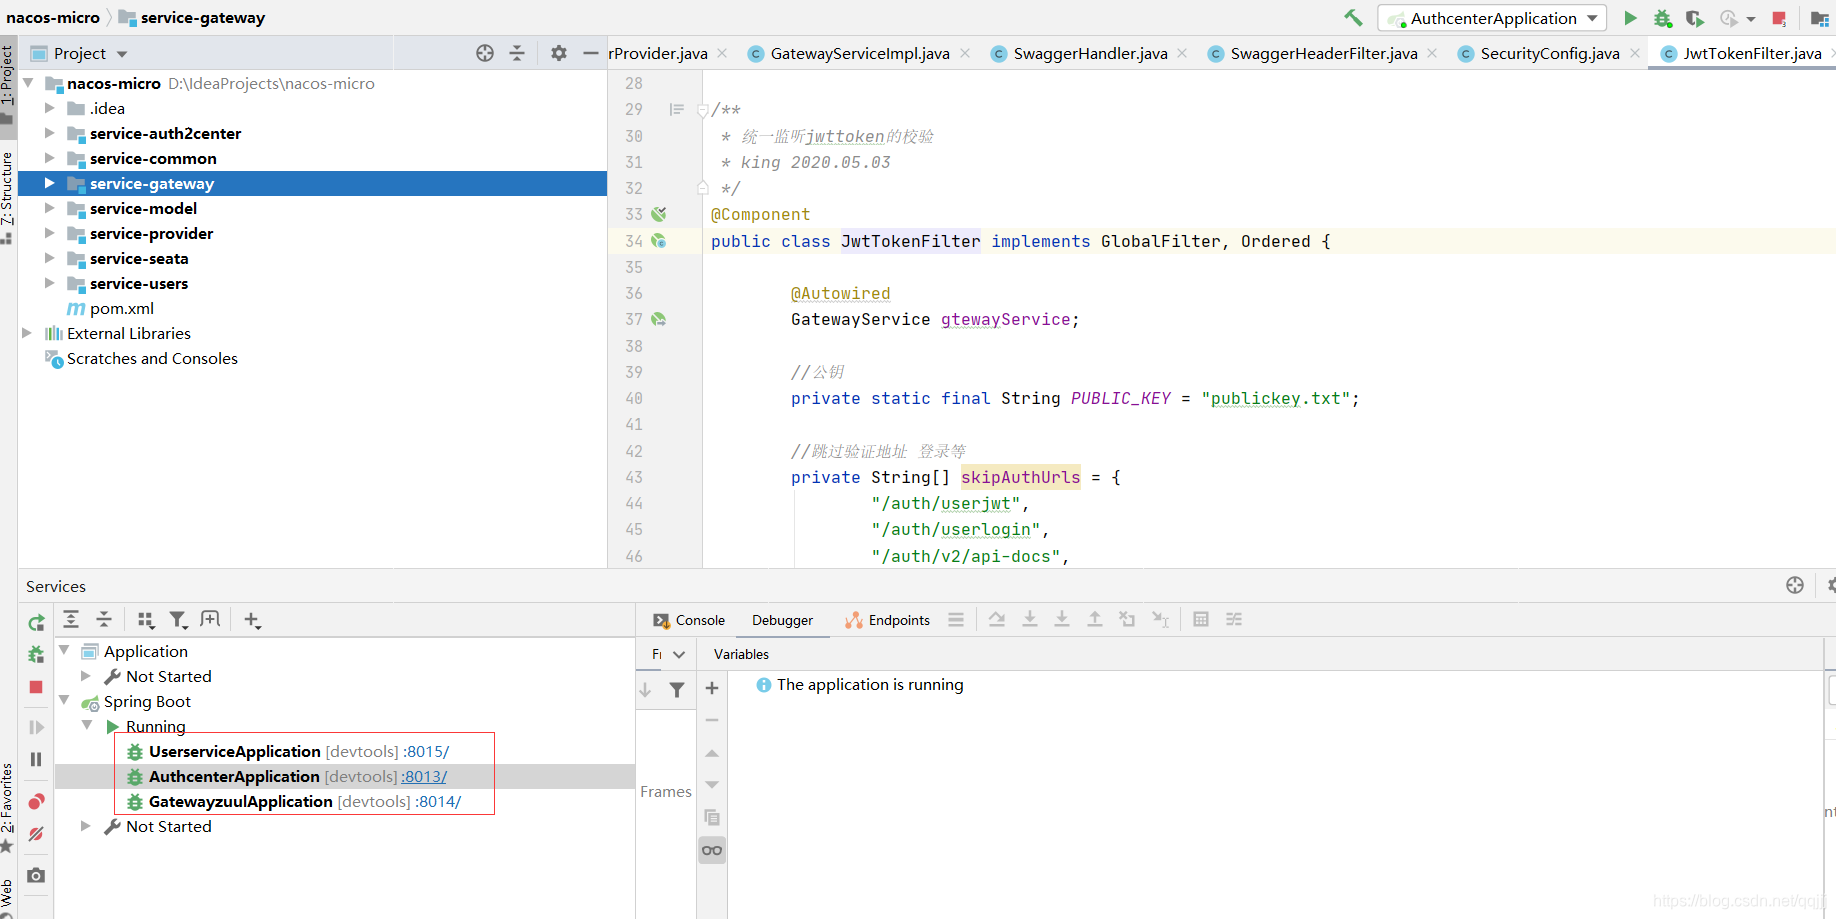Screen dimensions: 1836x919
Task: Hide the Project tool window
Action: (x=591, y=53)
